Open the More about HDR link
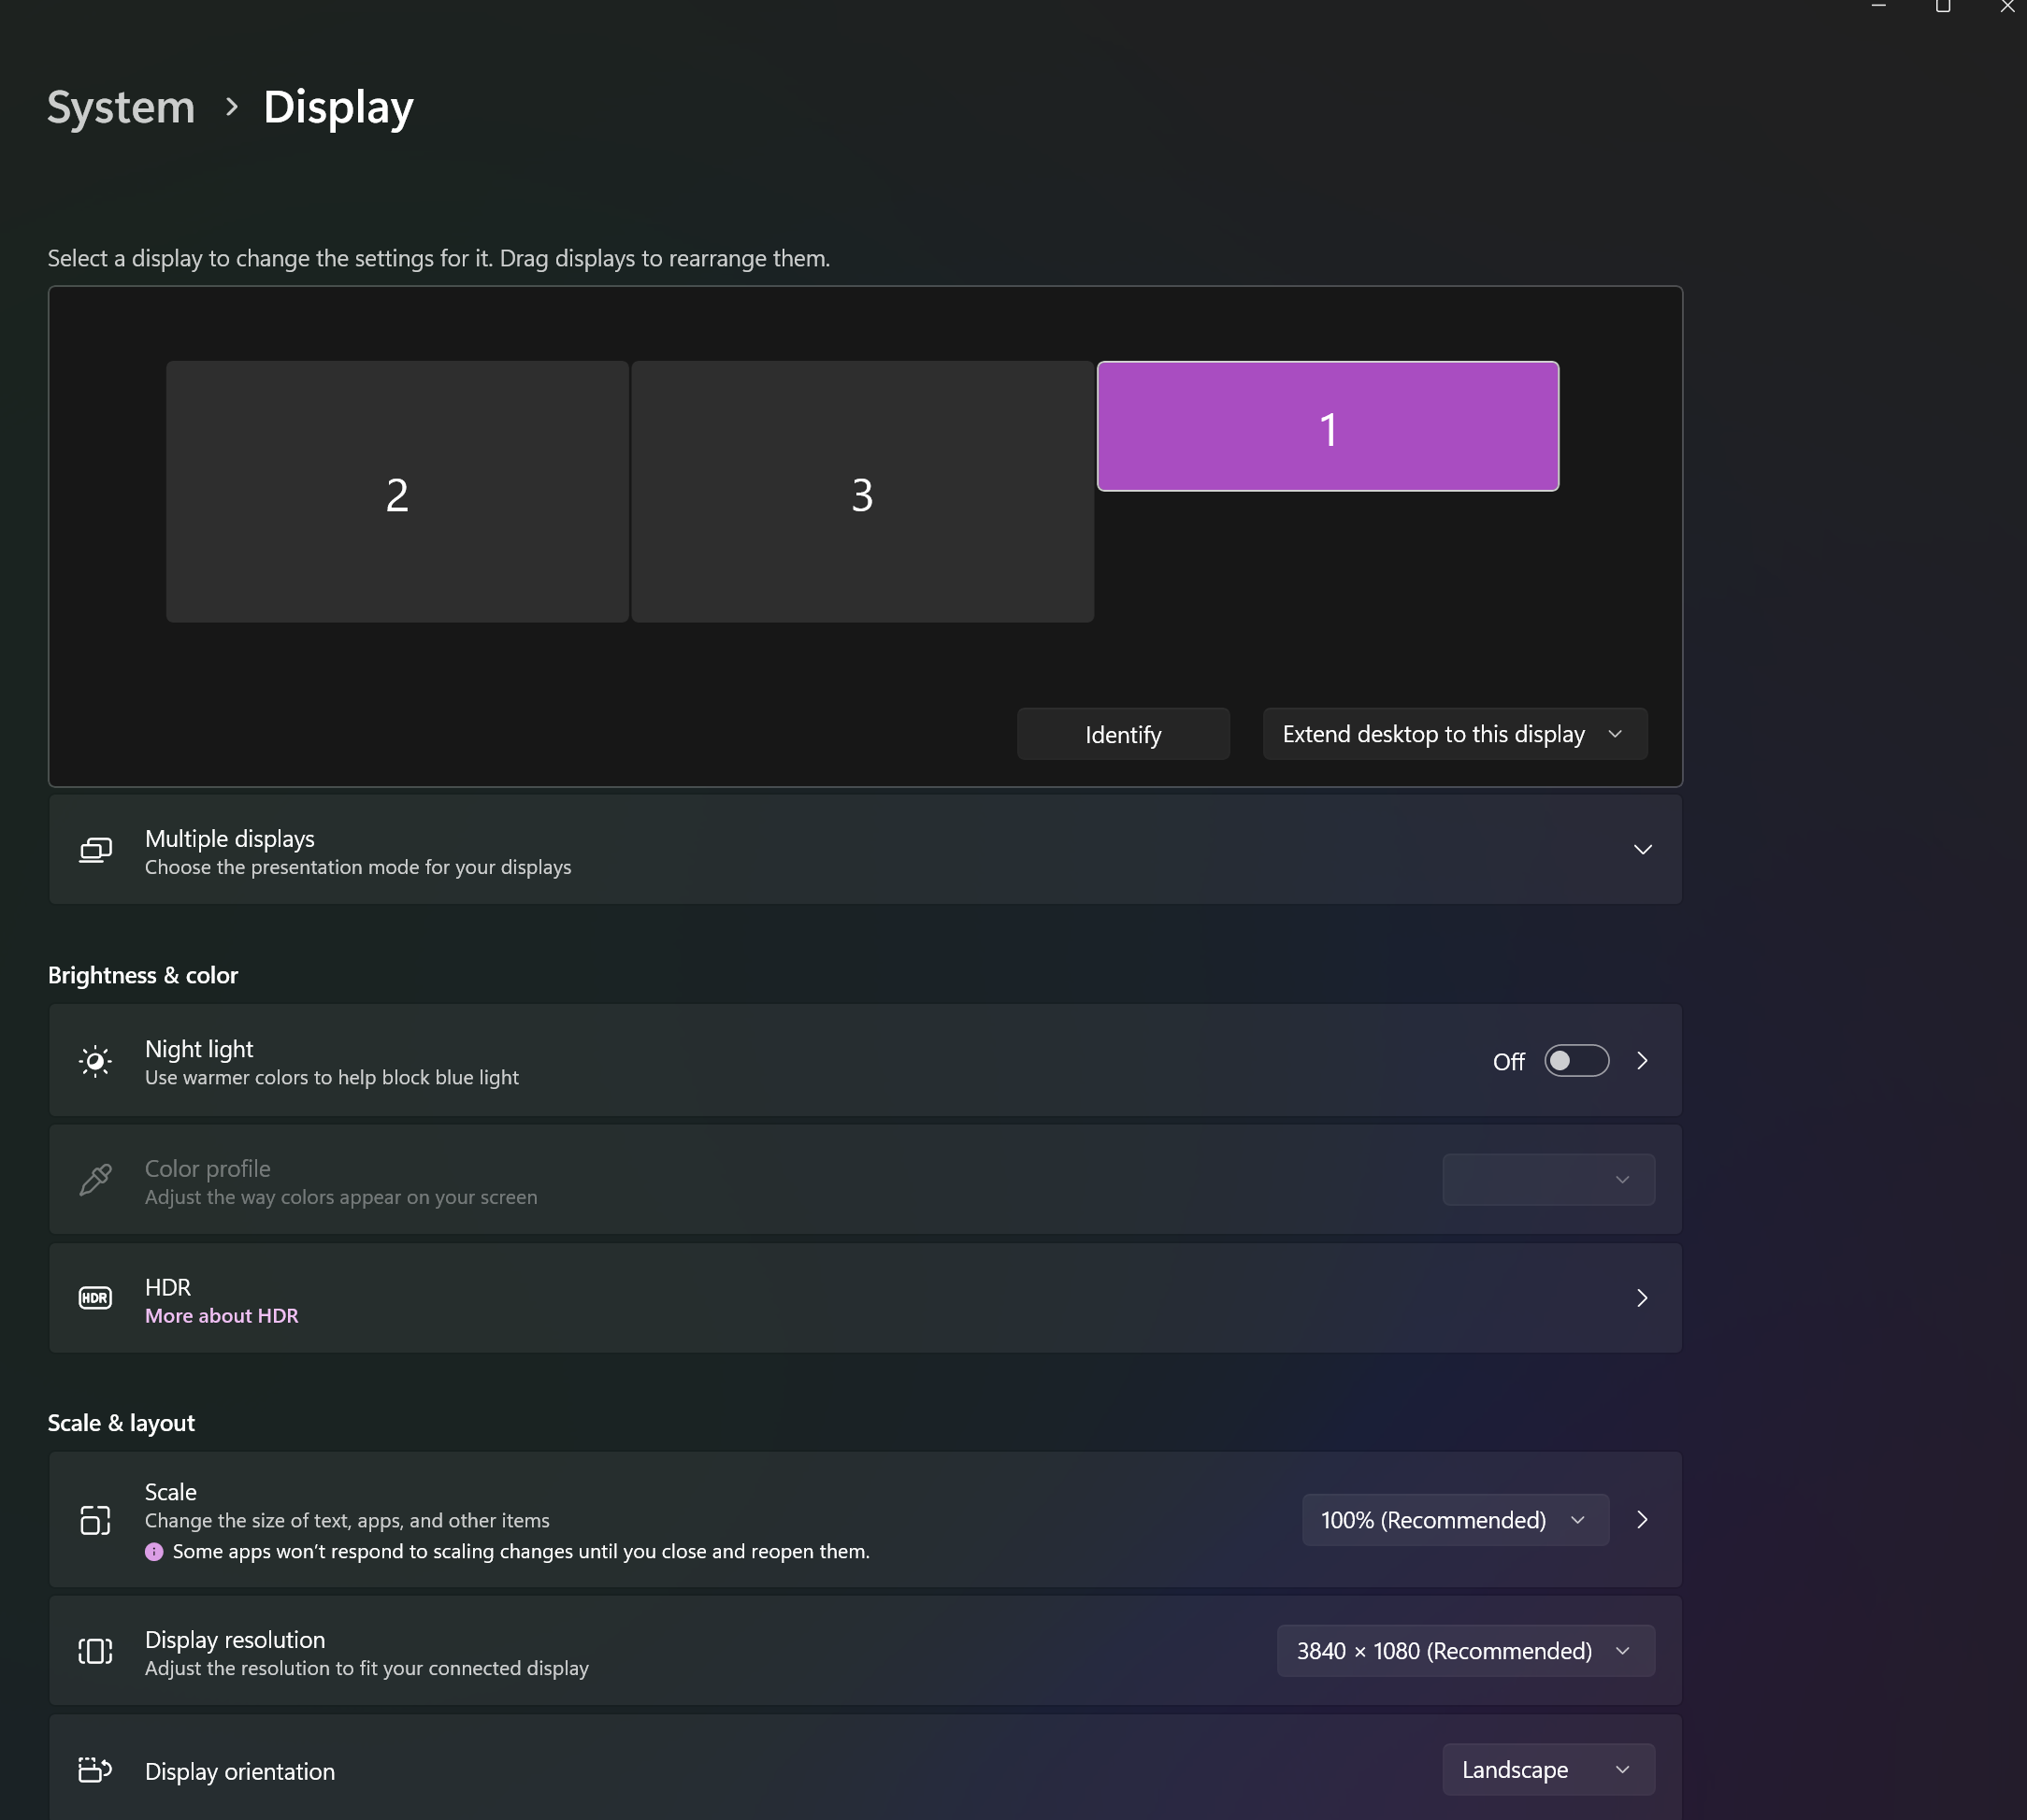2027x1820 pixels. click(221, 1316)
